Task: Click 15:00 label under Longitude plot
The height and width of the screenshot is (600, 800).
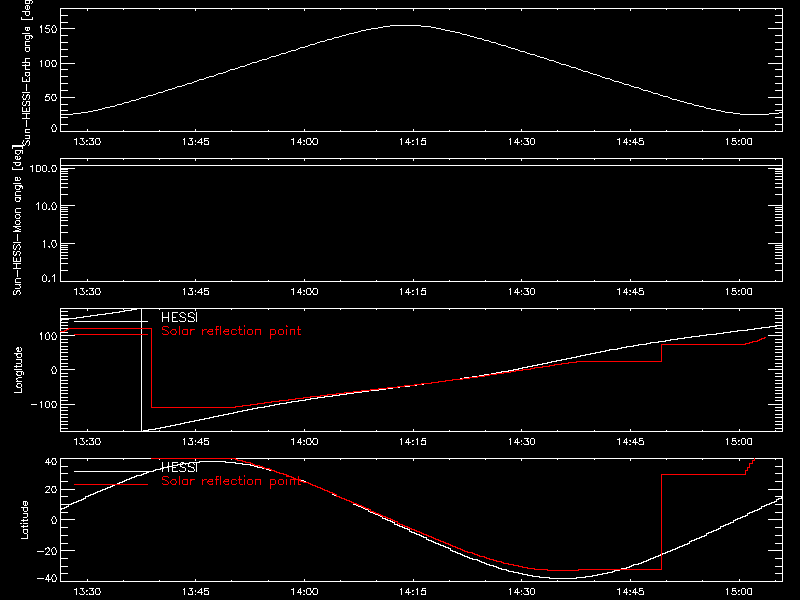Action: [738, 442]
